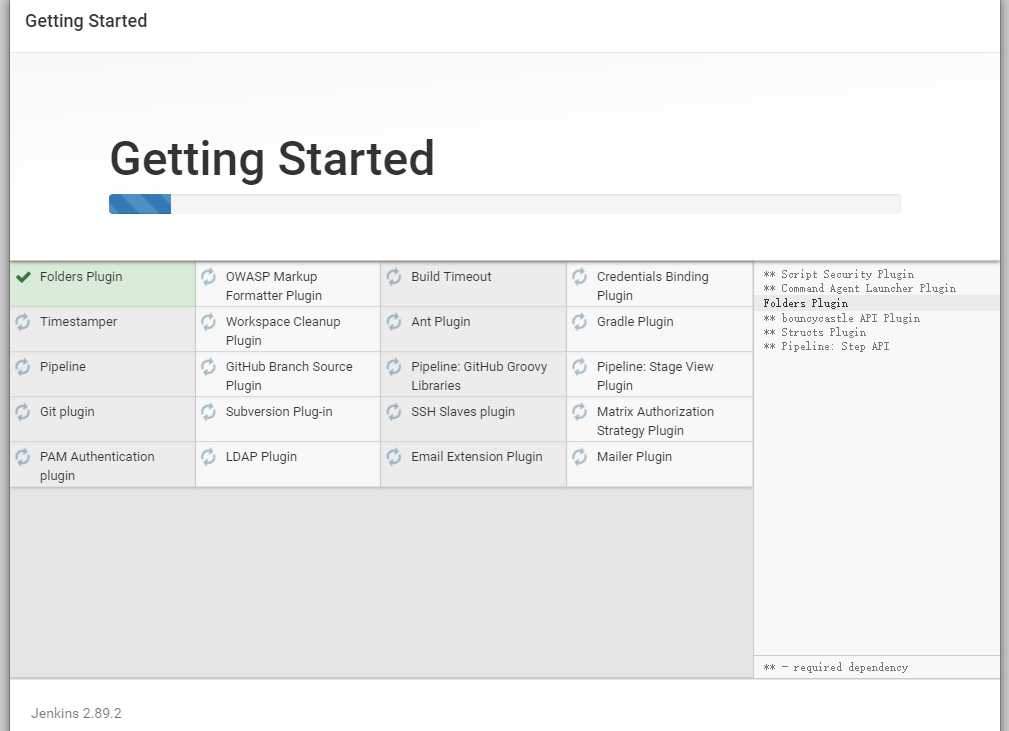This screenshot has width=1009, height=731.
Task: Click the required dependency legend text
Action: 836,667
